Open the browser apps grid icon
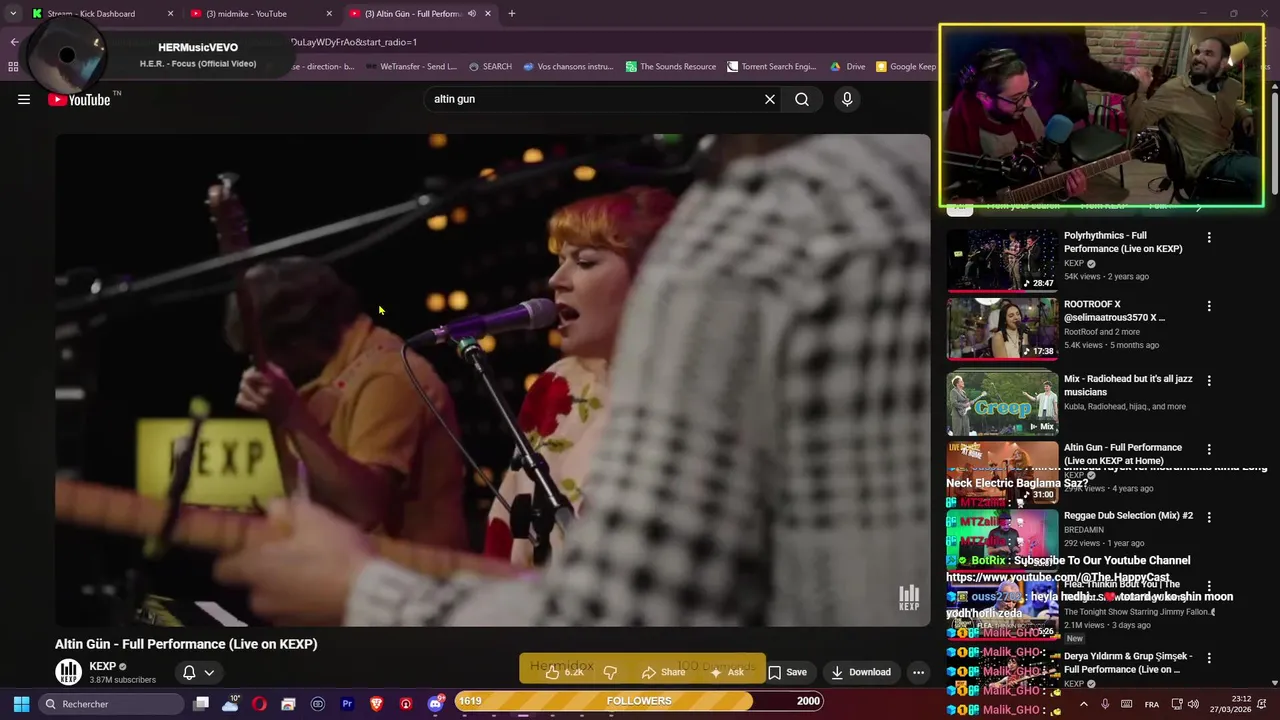The width and height of the screenshot is (1280, 720). [x=13, y=67]
